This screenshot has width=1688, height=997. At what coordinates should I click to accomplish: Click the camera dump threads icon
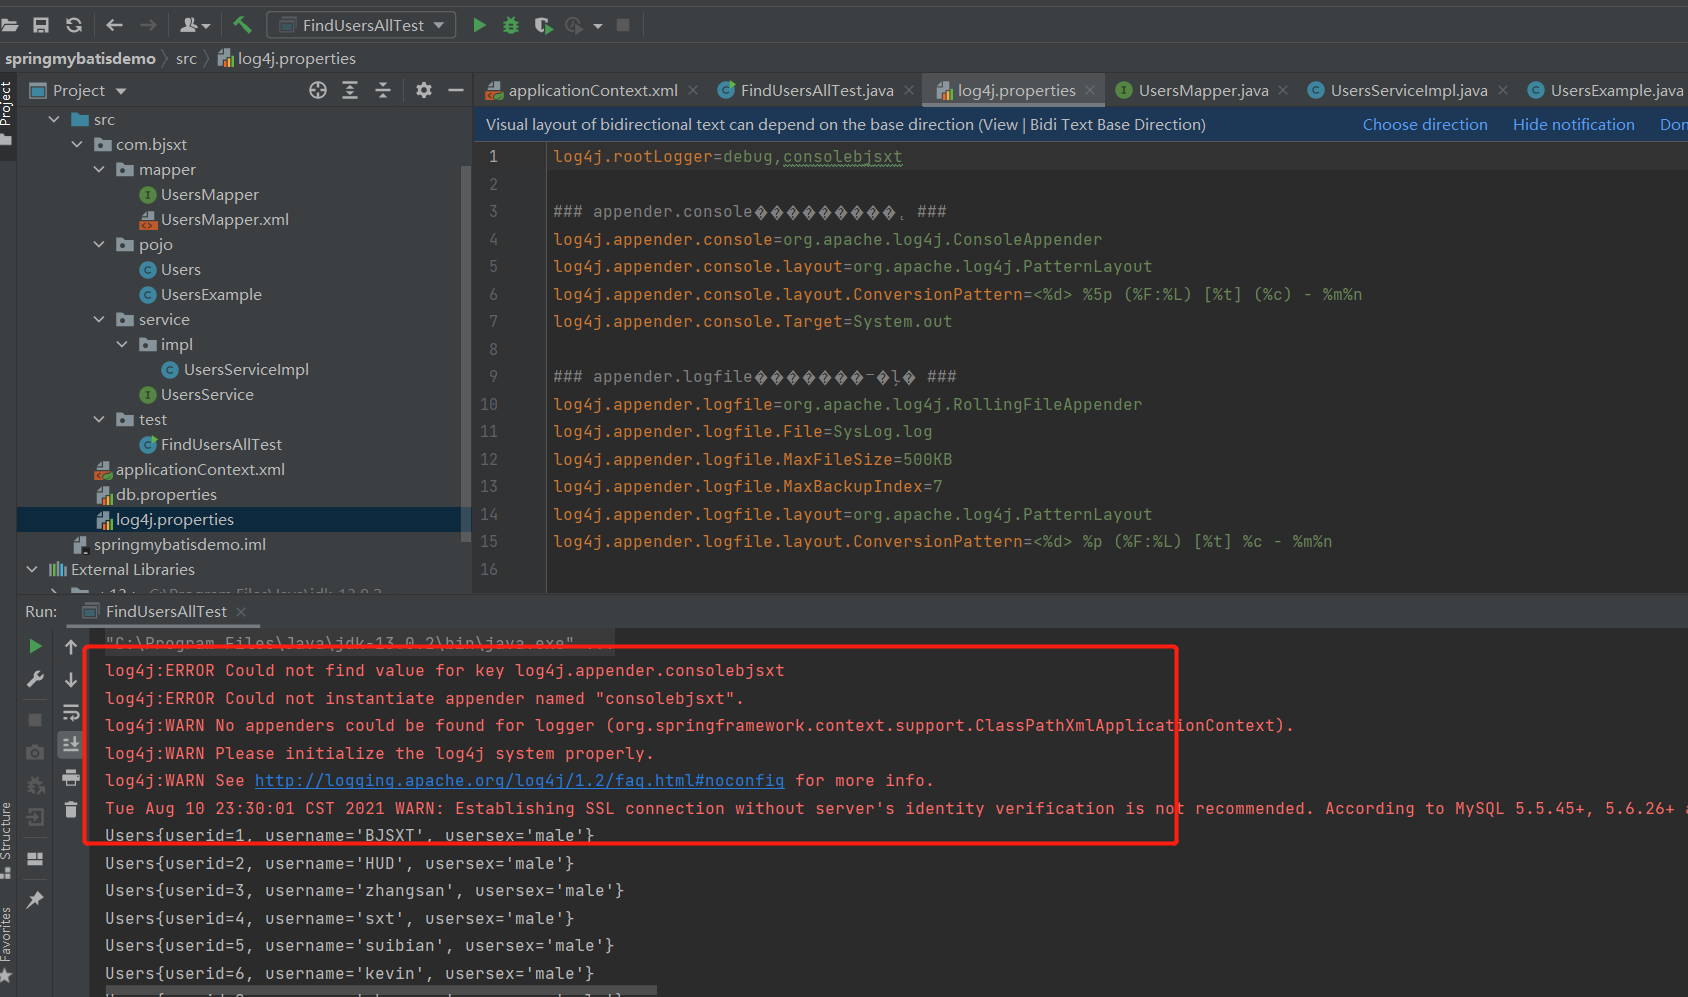point(35,752)
